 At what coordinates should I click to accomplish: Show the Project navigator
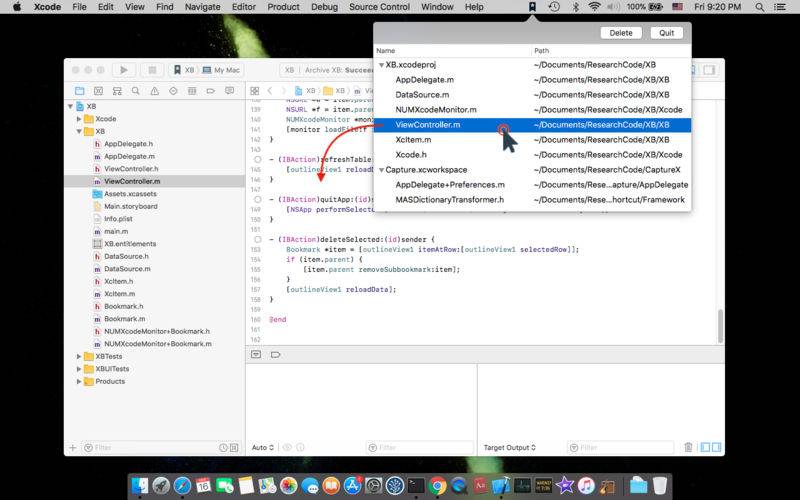80,91
